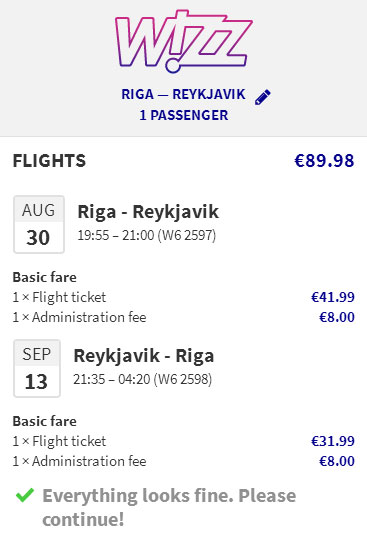This screenshot has height=541, width=367.
Task: Select the SEP 13 date badge
Action: coord(37,368)
